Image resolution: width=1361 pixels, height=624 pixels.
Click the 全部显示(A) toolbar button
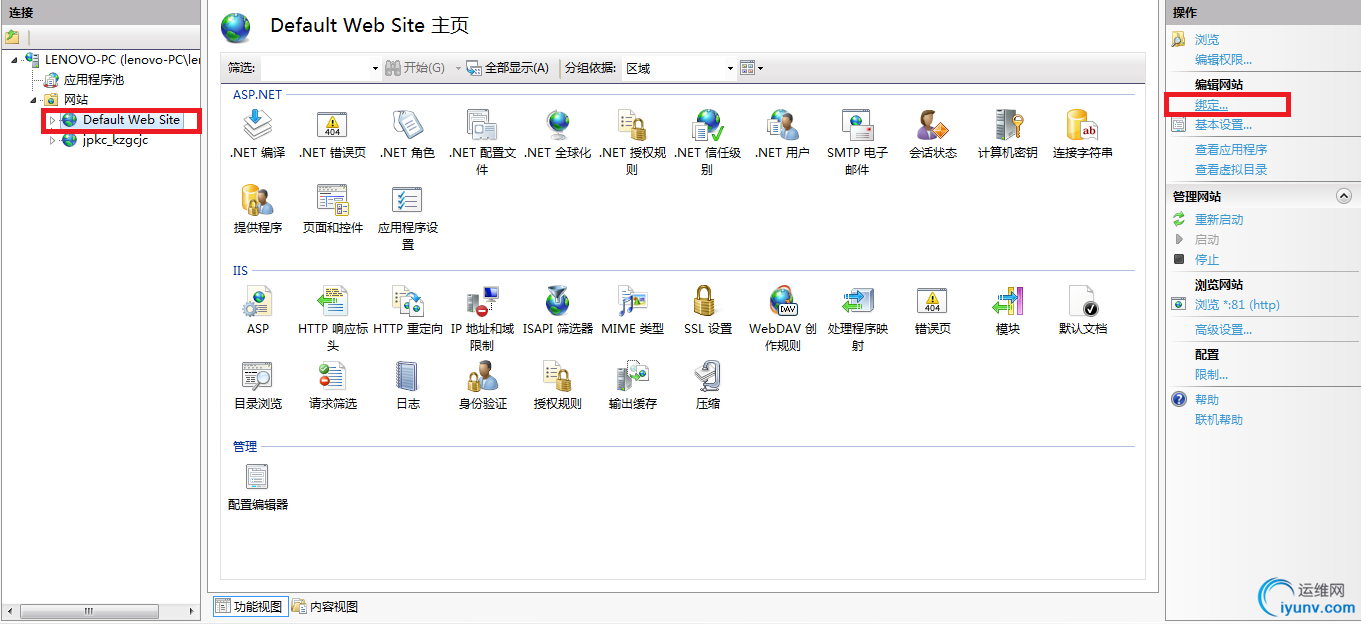coord(508,68)
